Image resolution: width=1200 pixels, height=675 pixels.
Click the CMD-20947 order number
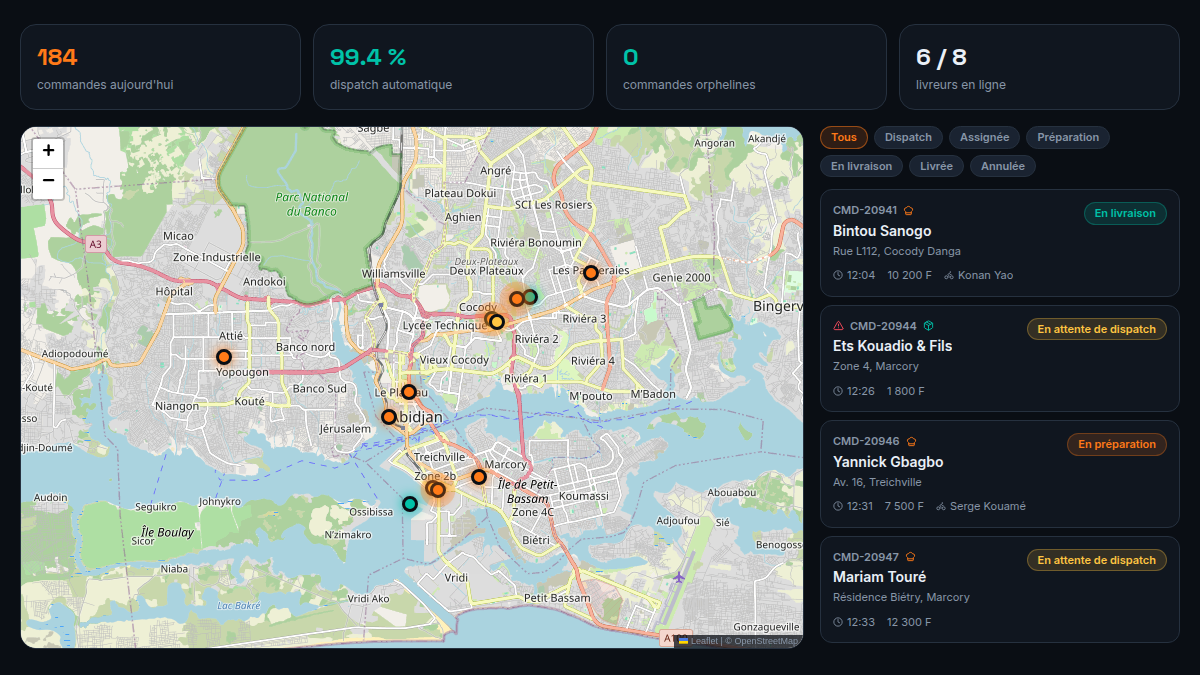[866, 557]
